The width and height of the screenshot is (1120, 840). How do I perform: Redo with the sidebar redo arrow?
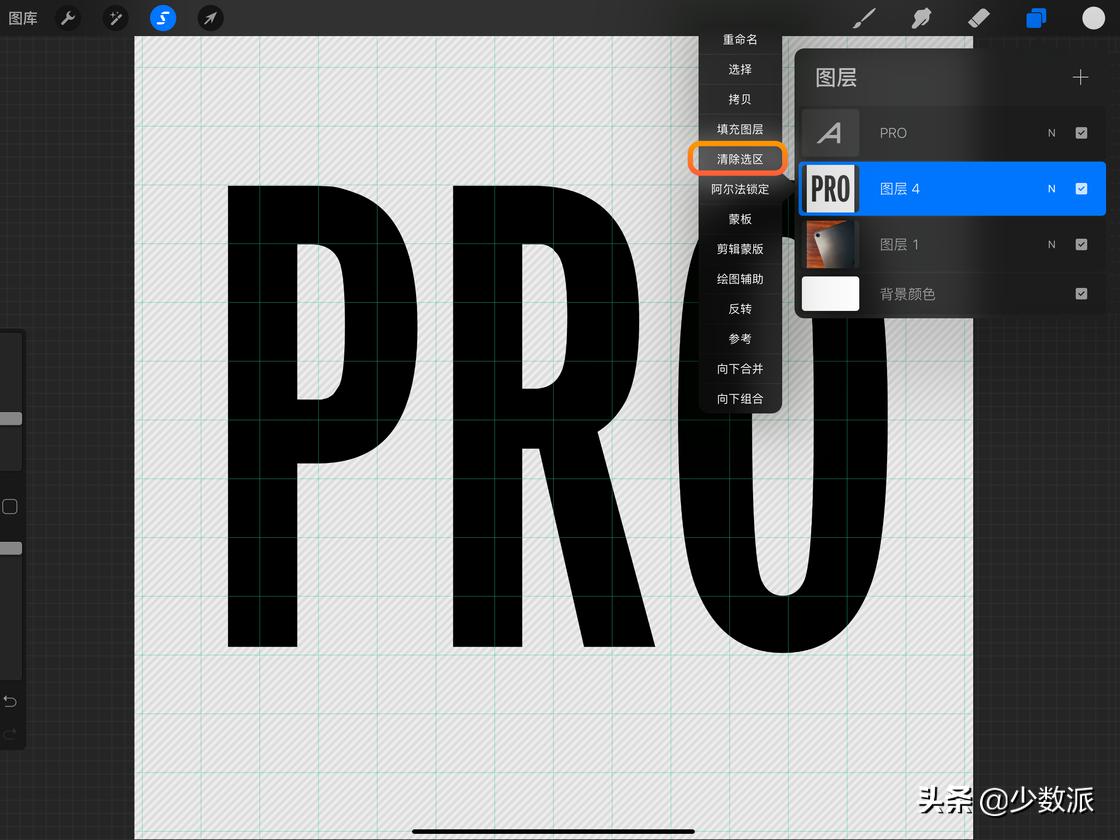pyautogui.click(x=10, y=734)
